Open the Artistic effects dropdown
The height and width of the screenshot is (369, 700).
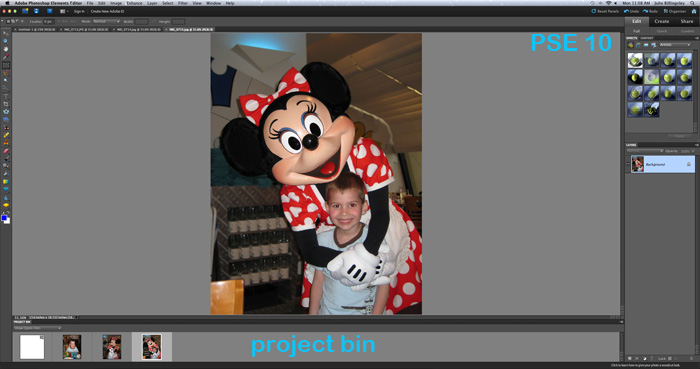tap(675, 45)
